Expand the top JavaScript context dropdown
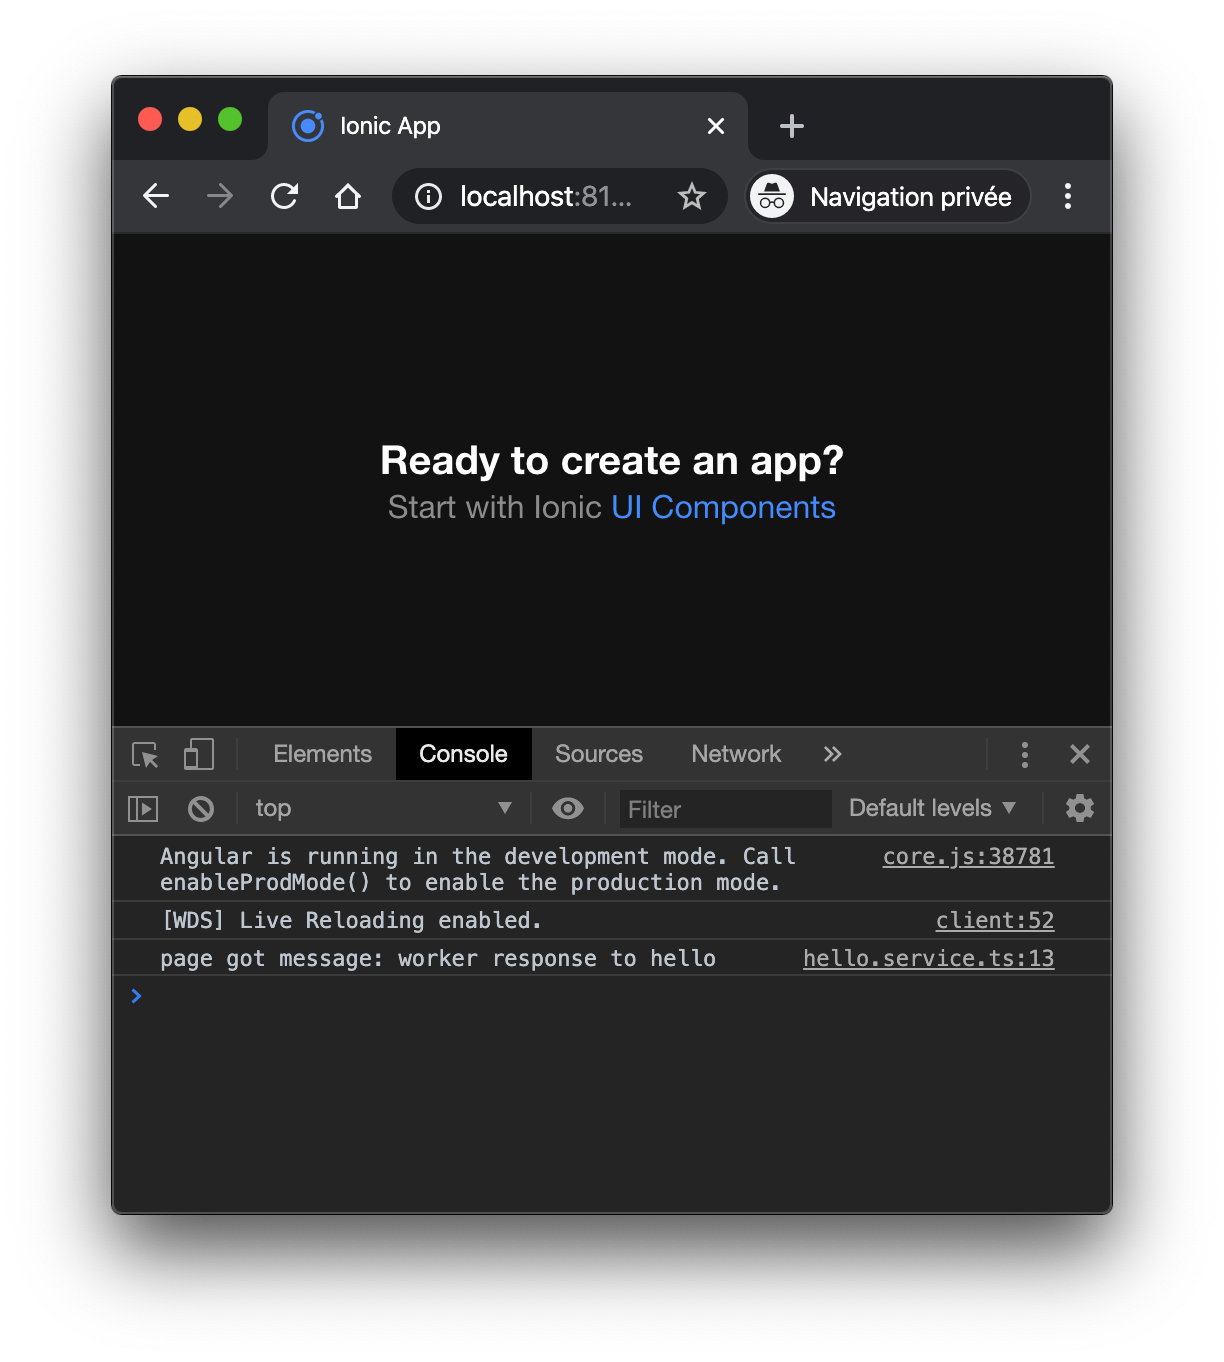This screenshot has height=1362, width=1224. pyautogui.click(x=382, y=808)
